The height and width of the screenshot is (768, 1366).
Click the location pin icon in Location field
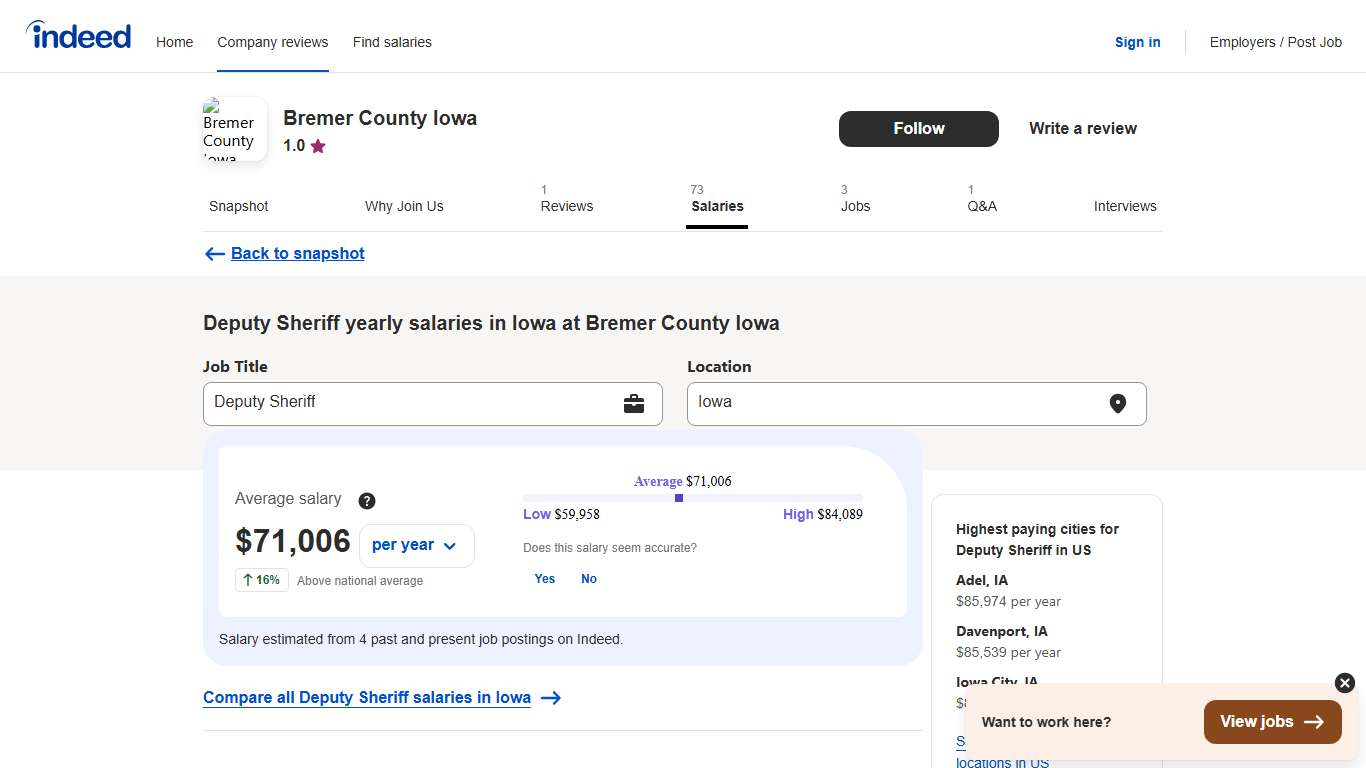(1118, 403)
